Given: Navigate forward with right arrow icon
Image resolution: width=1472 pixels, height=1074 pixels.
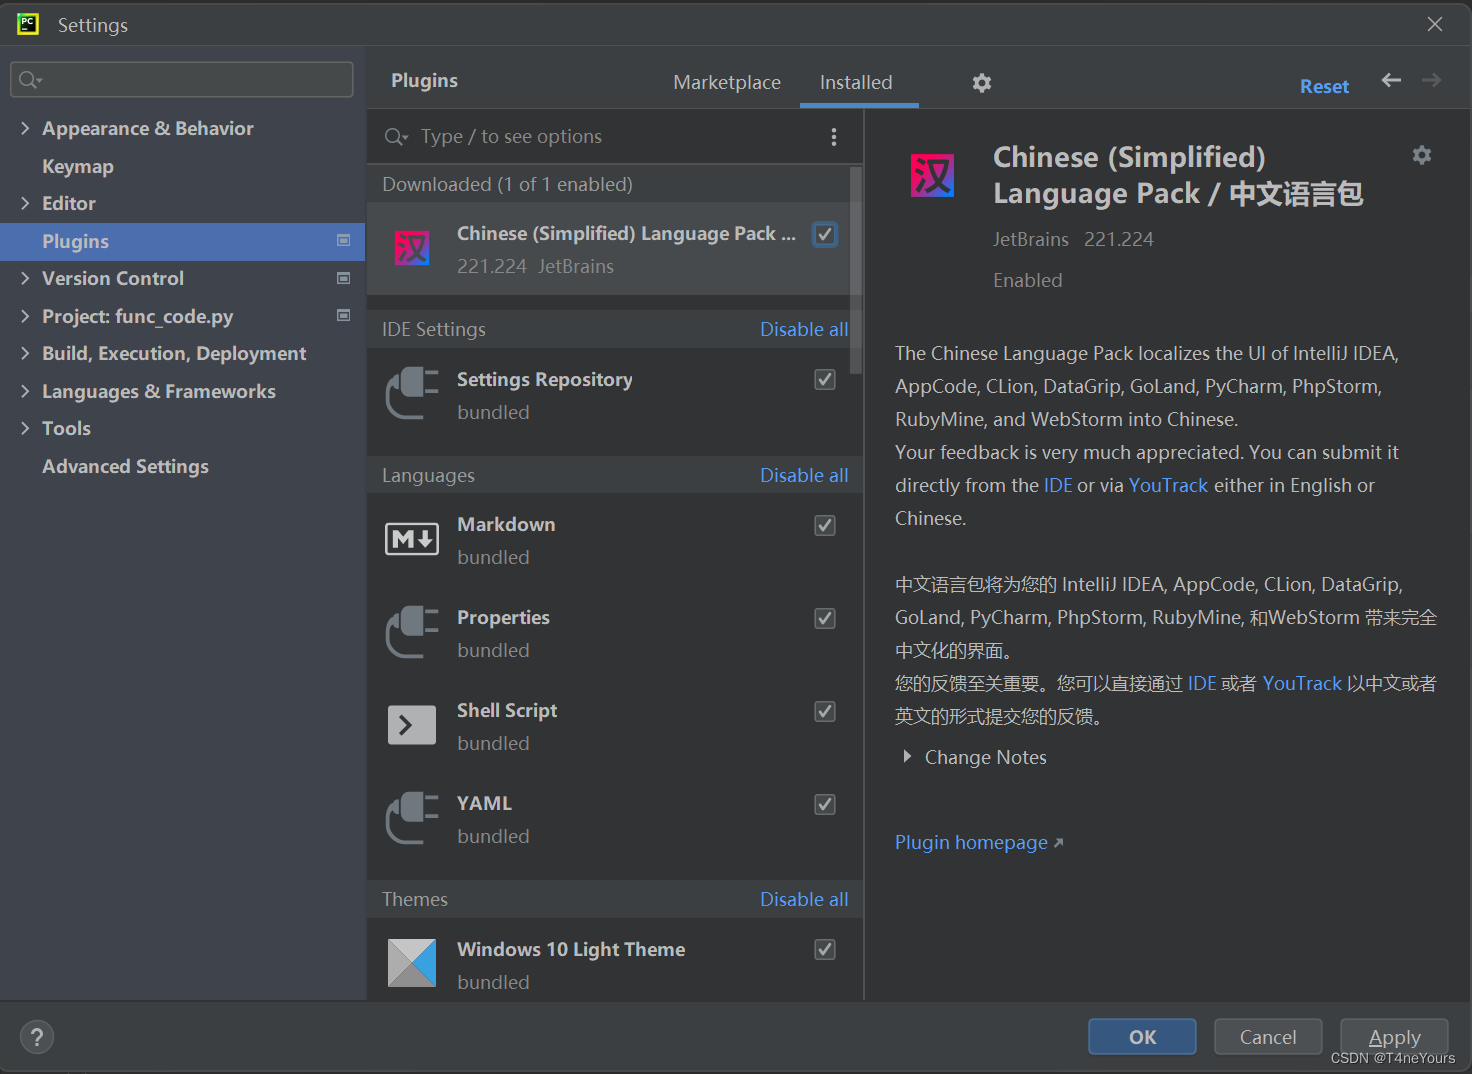Looking at the screenshot, I should coord(1432,80).
